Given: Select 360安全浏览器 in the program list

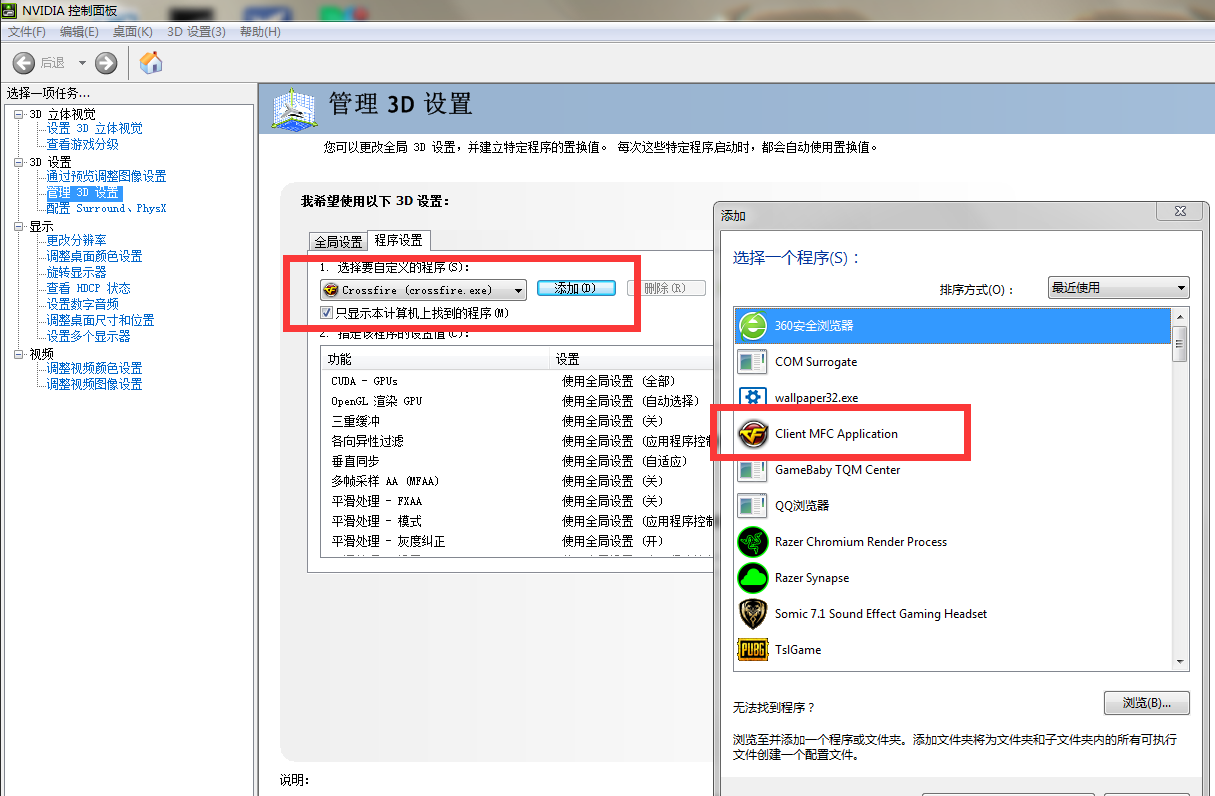Looking at the screenshot, I should 810,325.
